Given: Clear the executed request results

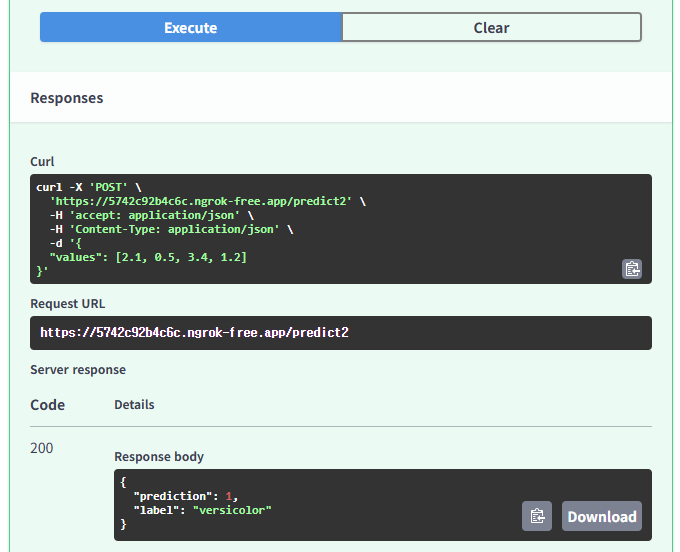Looking at the screenshot, I should pyautogui.click(x=491, y=28).
